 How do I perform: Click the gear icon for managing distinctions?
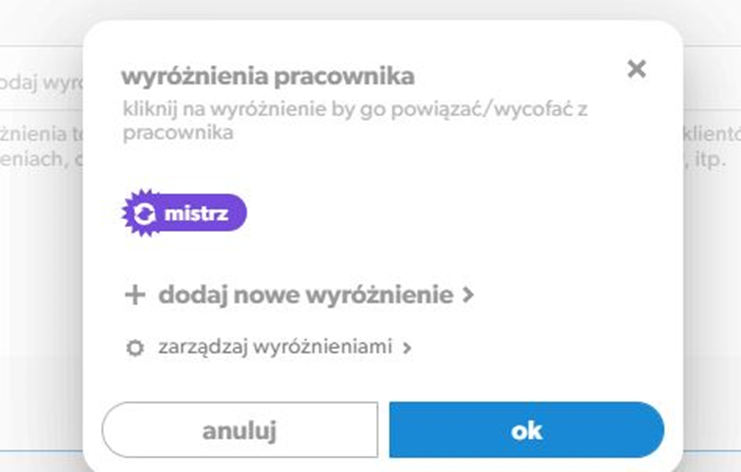coord(135,348)
